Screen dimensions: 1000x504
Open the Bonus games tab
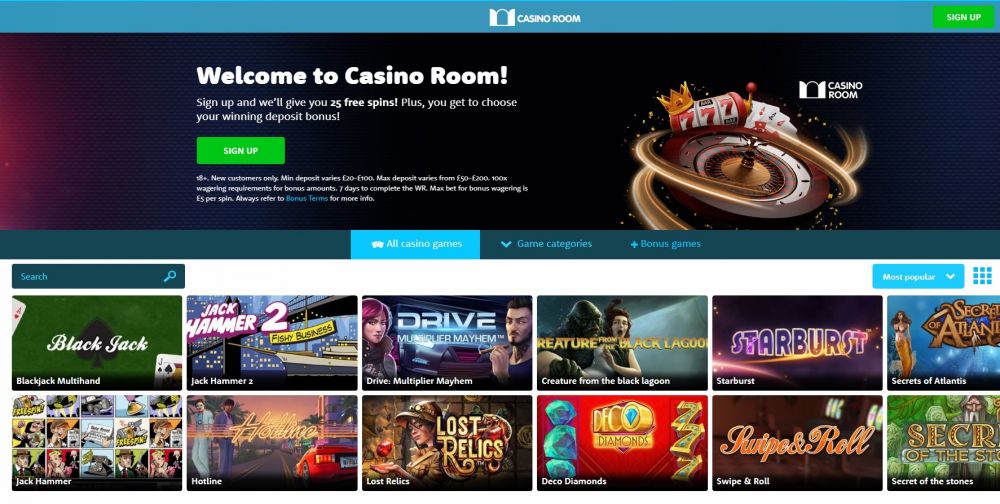(x=665, y=244)
